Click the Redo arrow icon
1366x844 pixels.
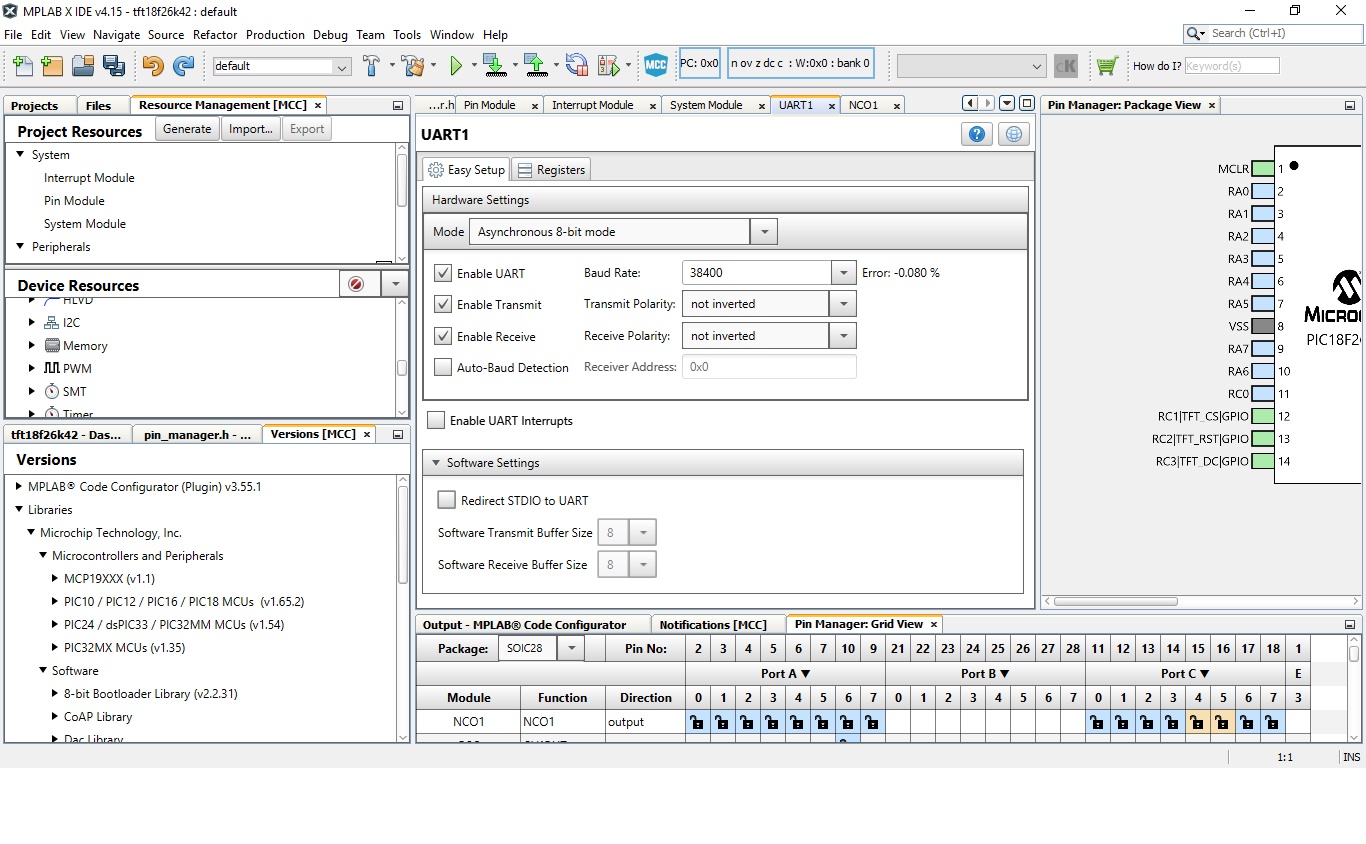tap(183, 66)
